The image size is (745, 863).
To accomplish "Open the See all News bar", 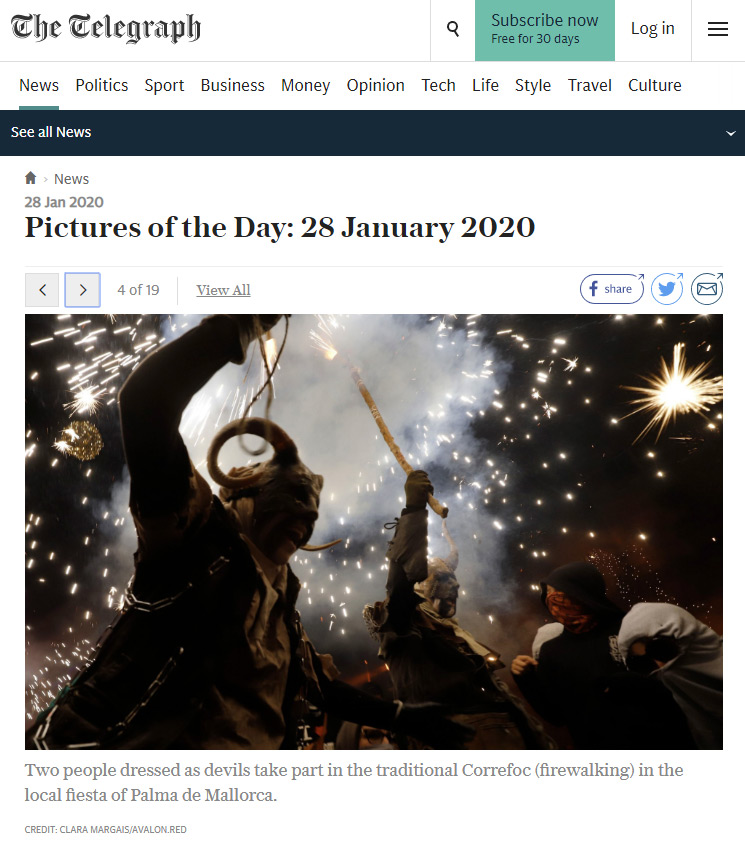I will (x=372, y=133).
